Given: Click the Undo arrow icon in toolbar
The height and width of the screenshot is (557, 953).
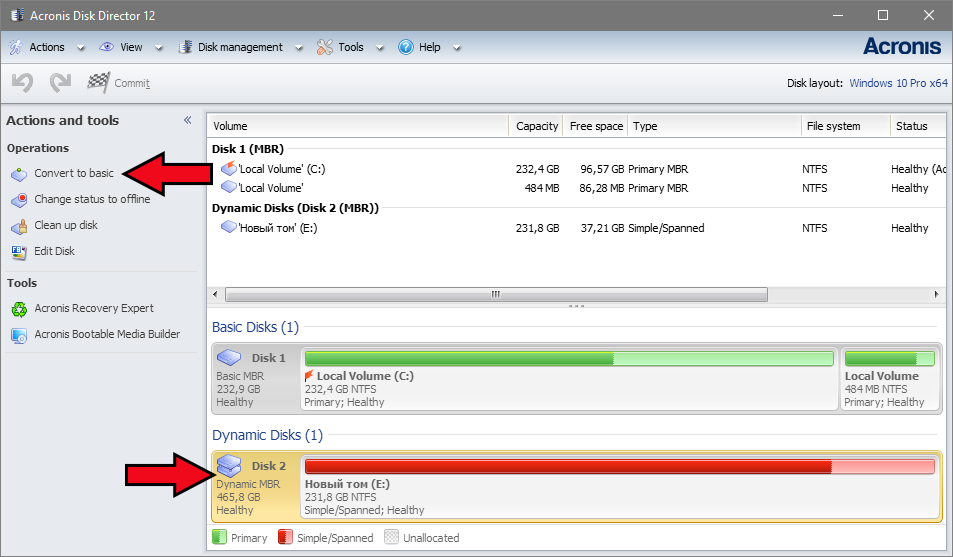Looking at the screenshot, I should click(22, 83).
